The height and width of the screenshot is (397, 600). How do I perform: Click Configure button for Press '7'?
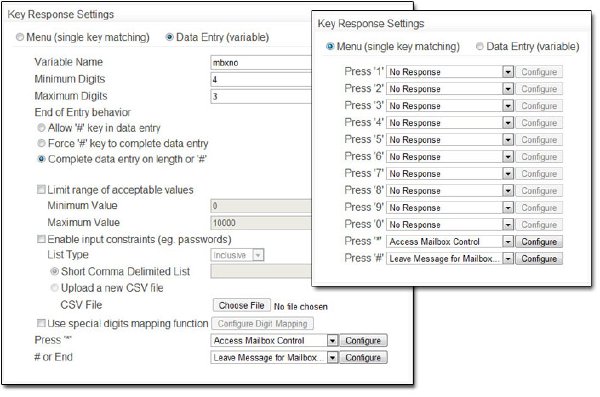[x=539, y=174]
